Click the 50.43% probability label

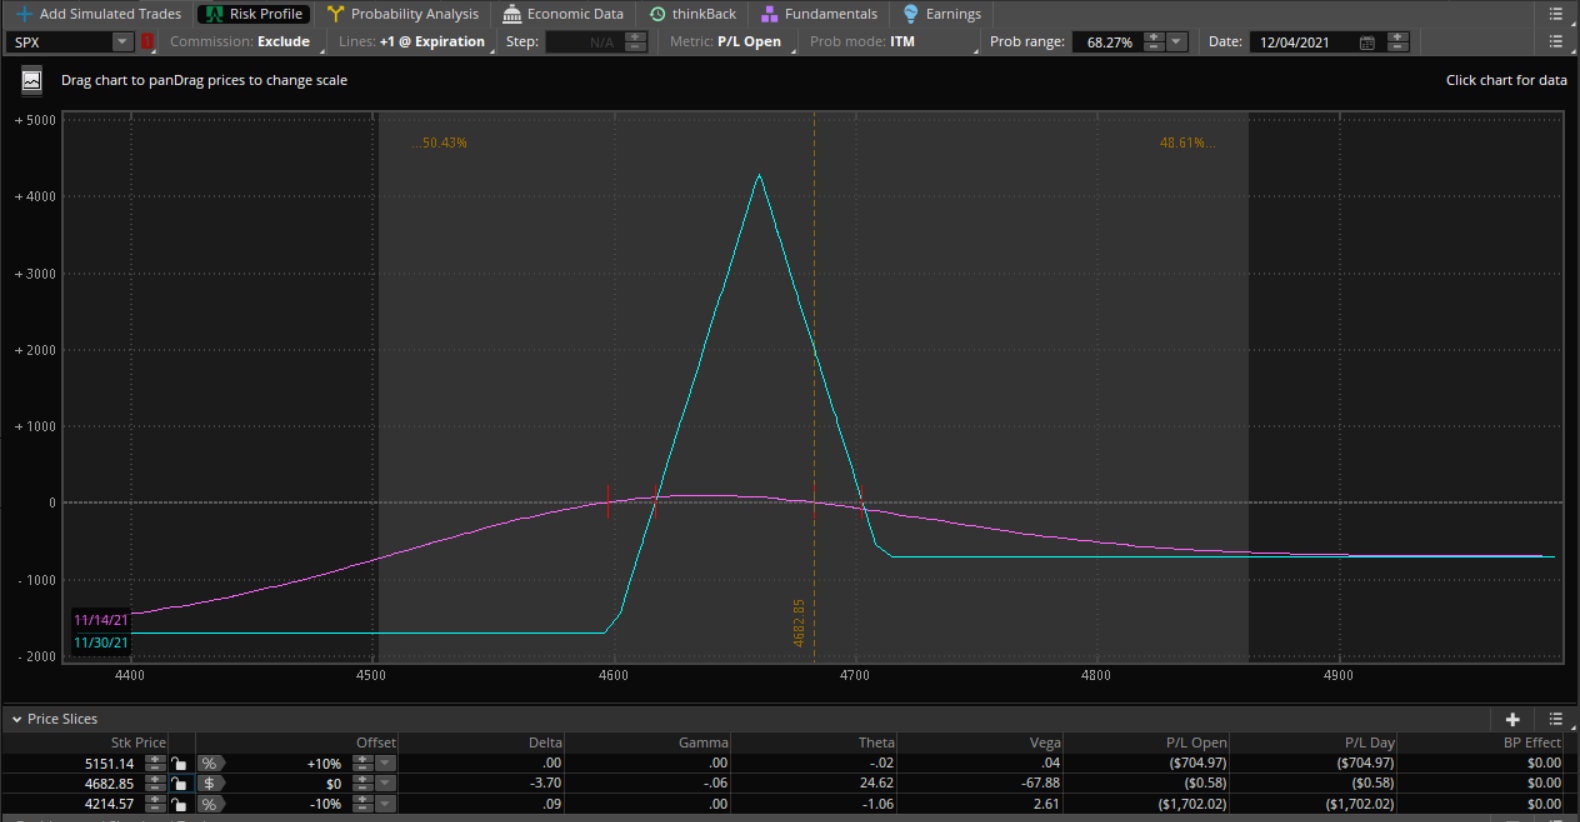tap(439, 143)
